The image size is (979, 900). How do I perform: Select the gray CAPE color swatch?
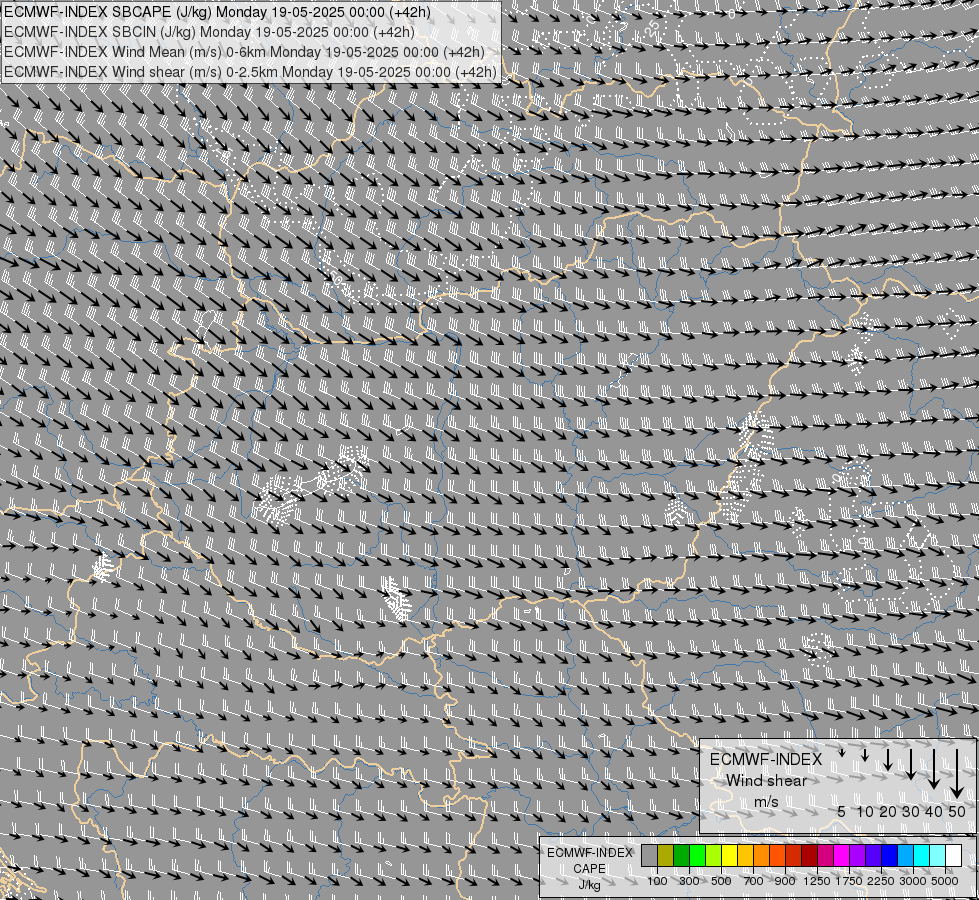point(649,856)
